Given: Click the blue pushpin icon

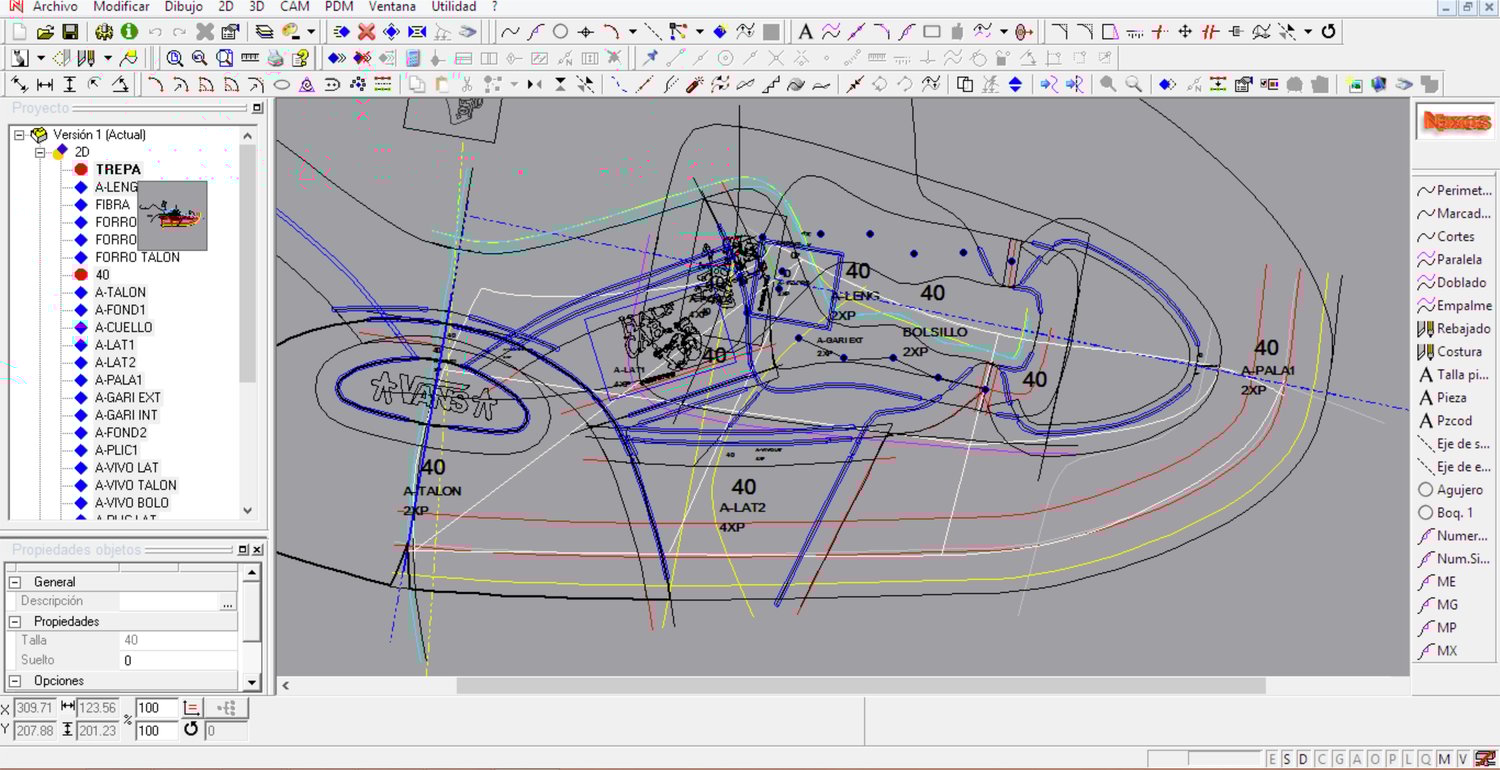Looking at the screenshot, I should 651,58.
